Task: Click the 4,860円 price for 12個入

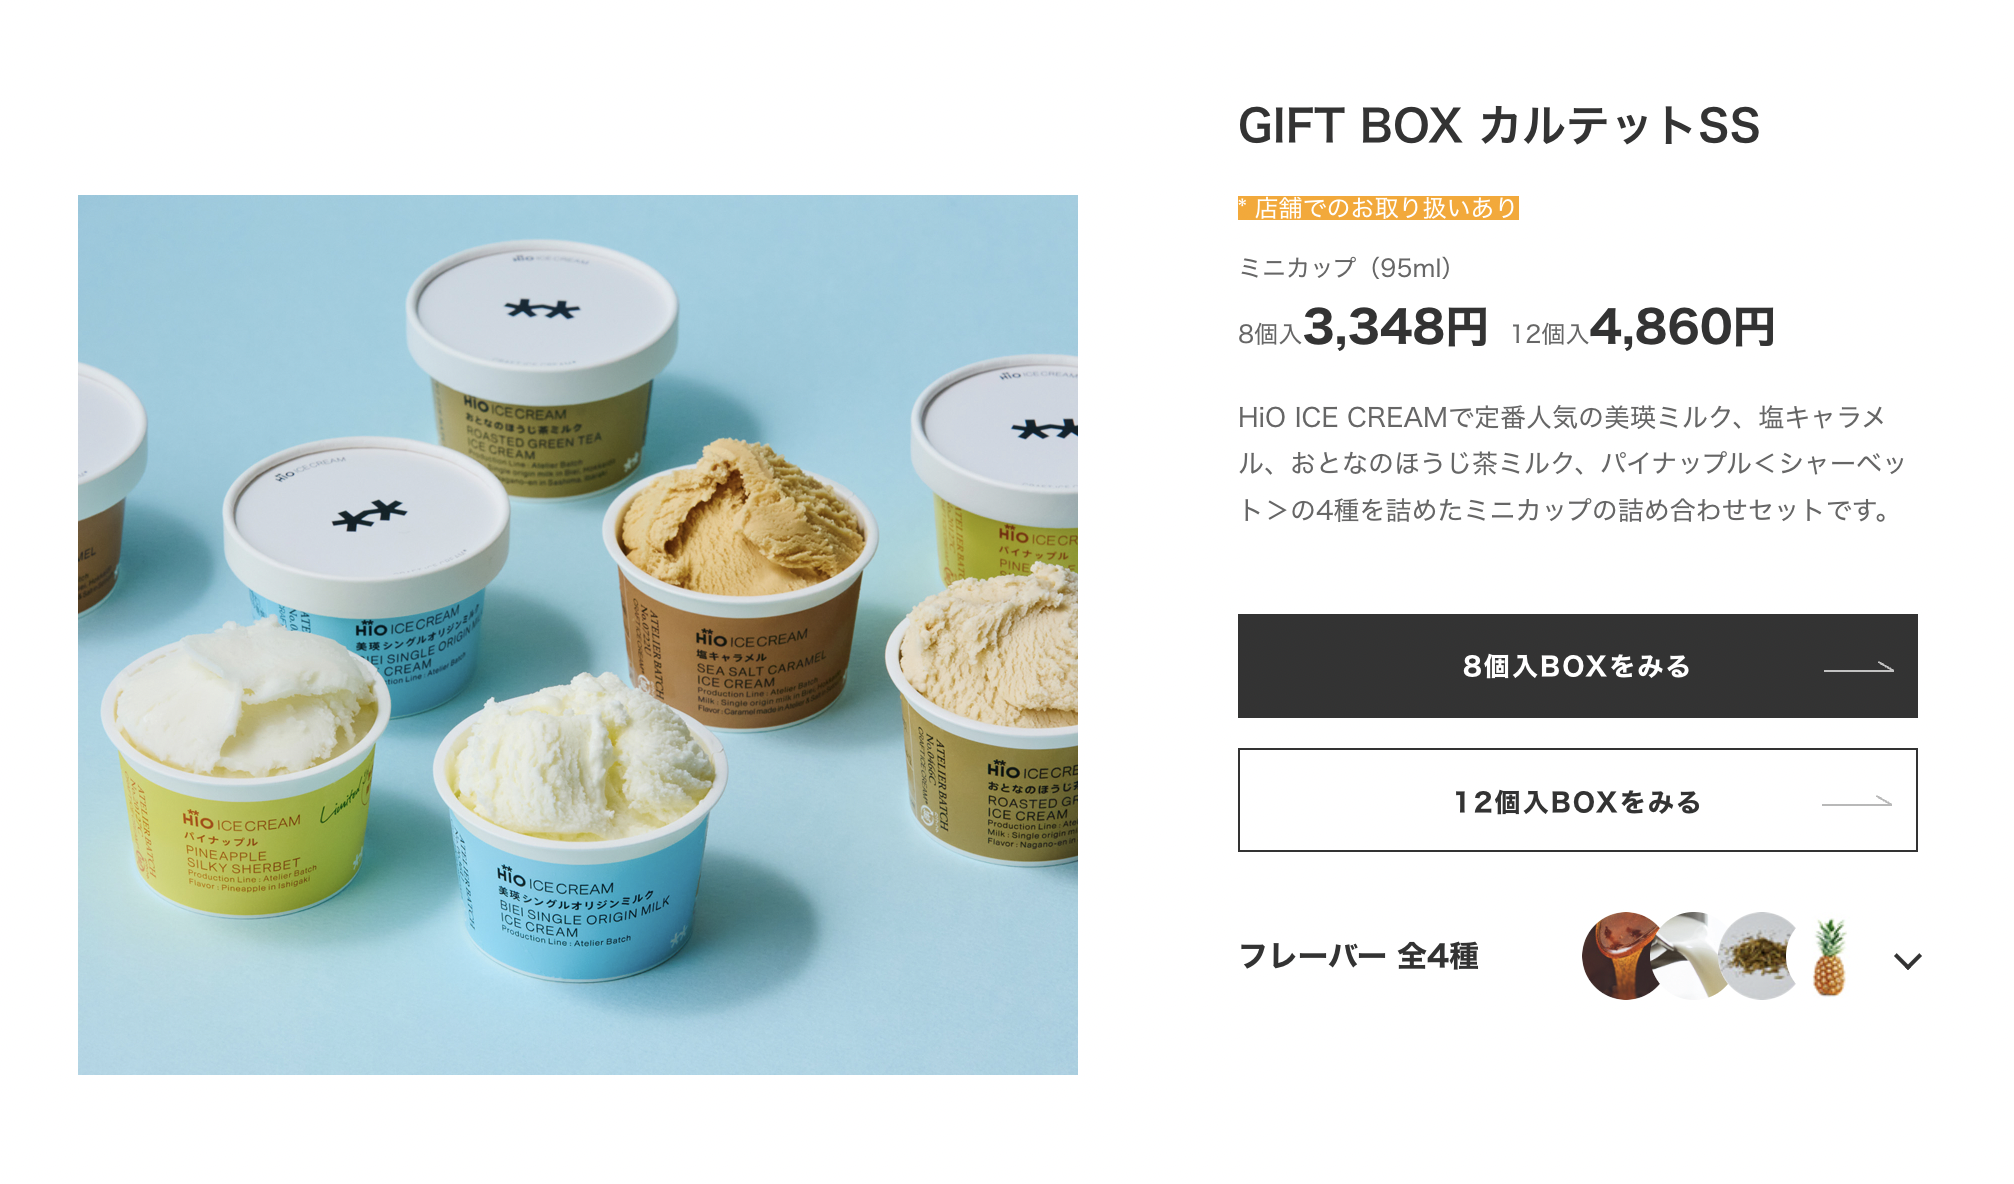Action: 1682,327
